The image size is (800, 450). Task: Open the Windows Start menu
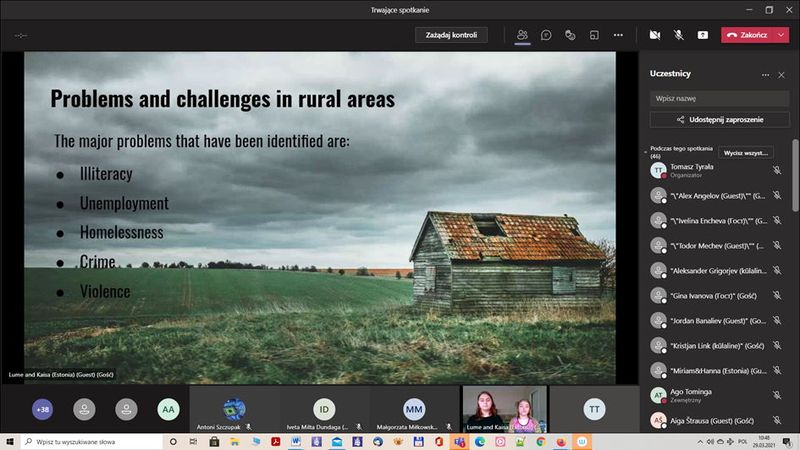(x=10, y=441)
